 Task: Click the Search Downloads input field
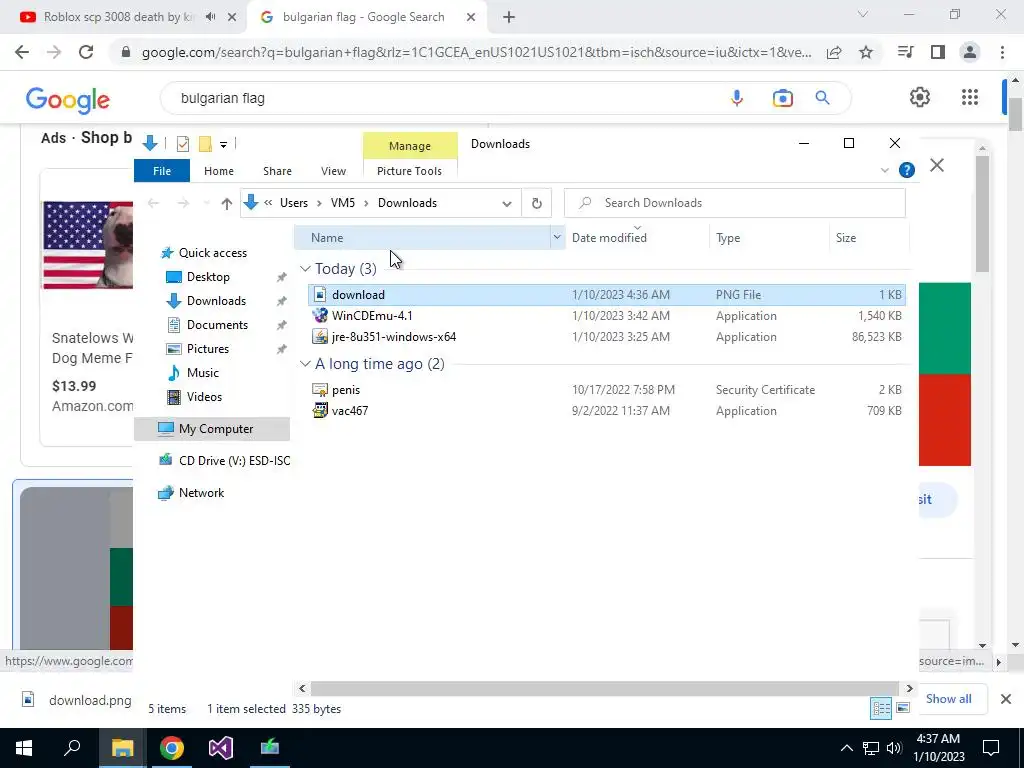coord(735,203)
